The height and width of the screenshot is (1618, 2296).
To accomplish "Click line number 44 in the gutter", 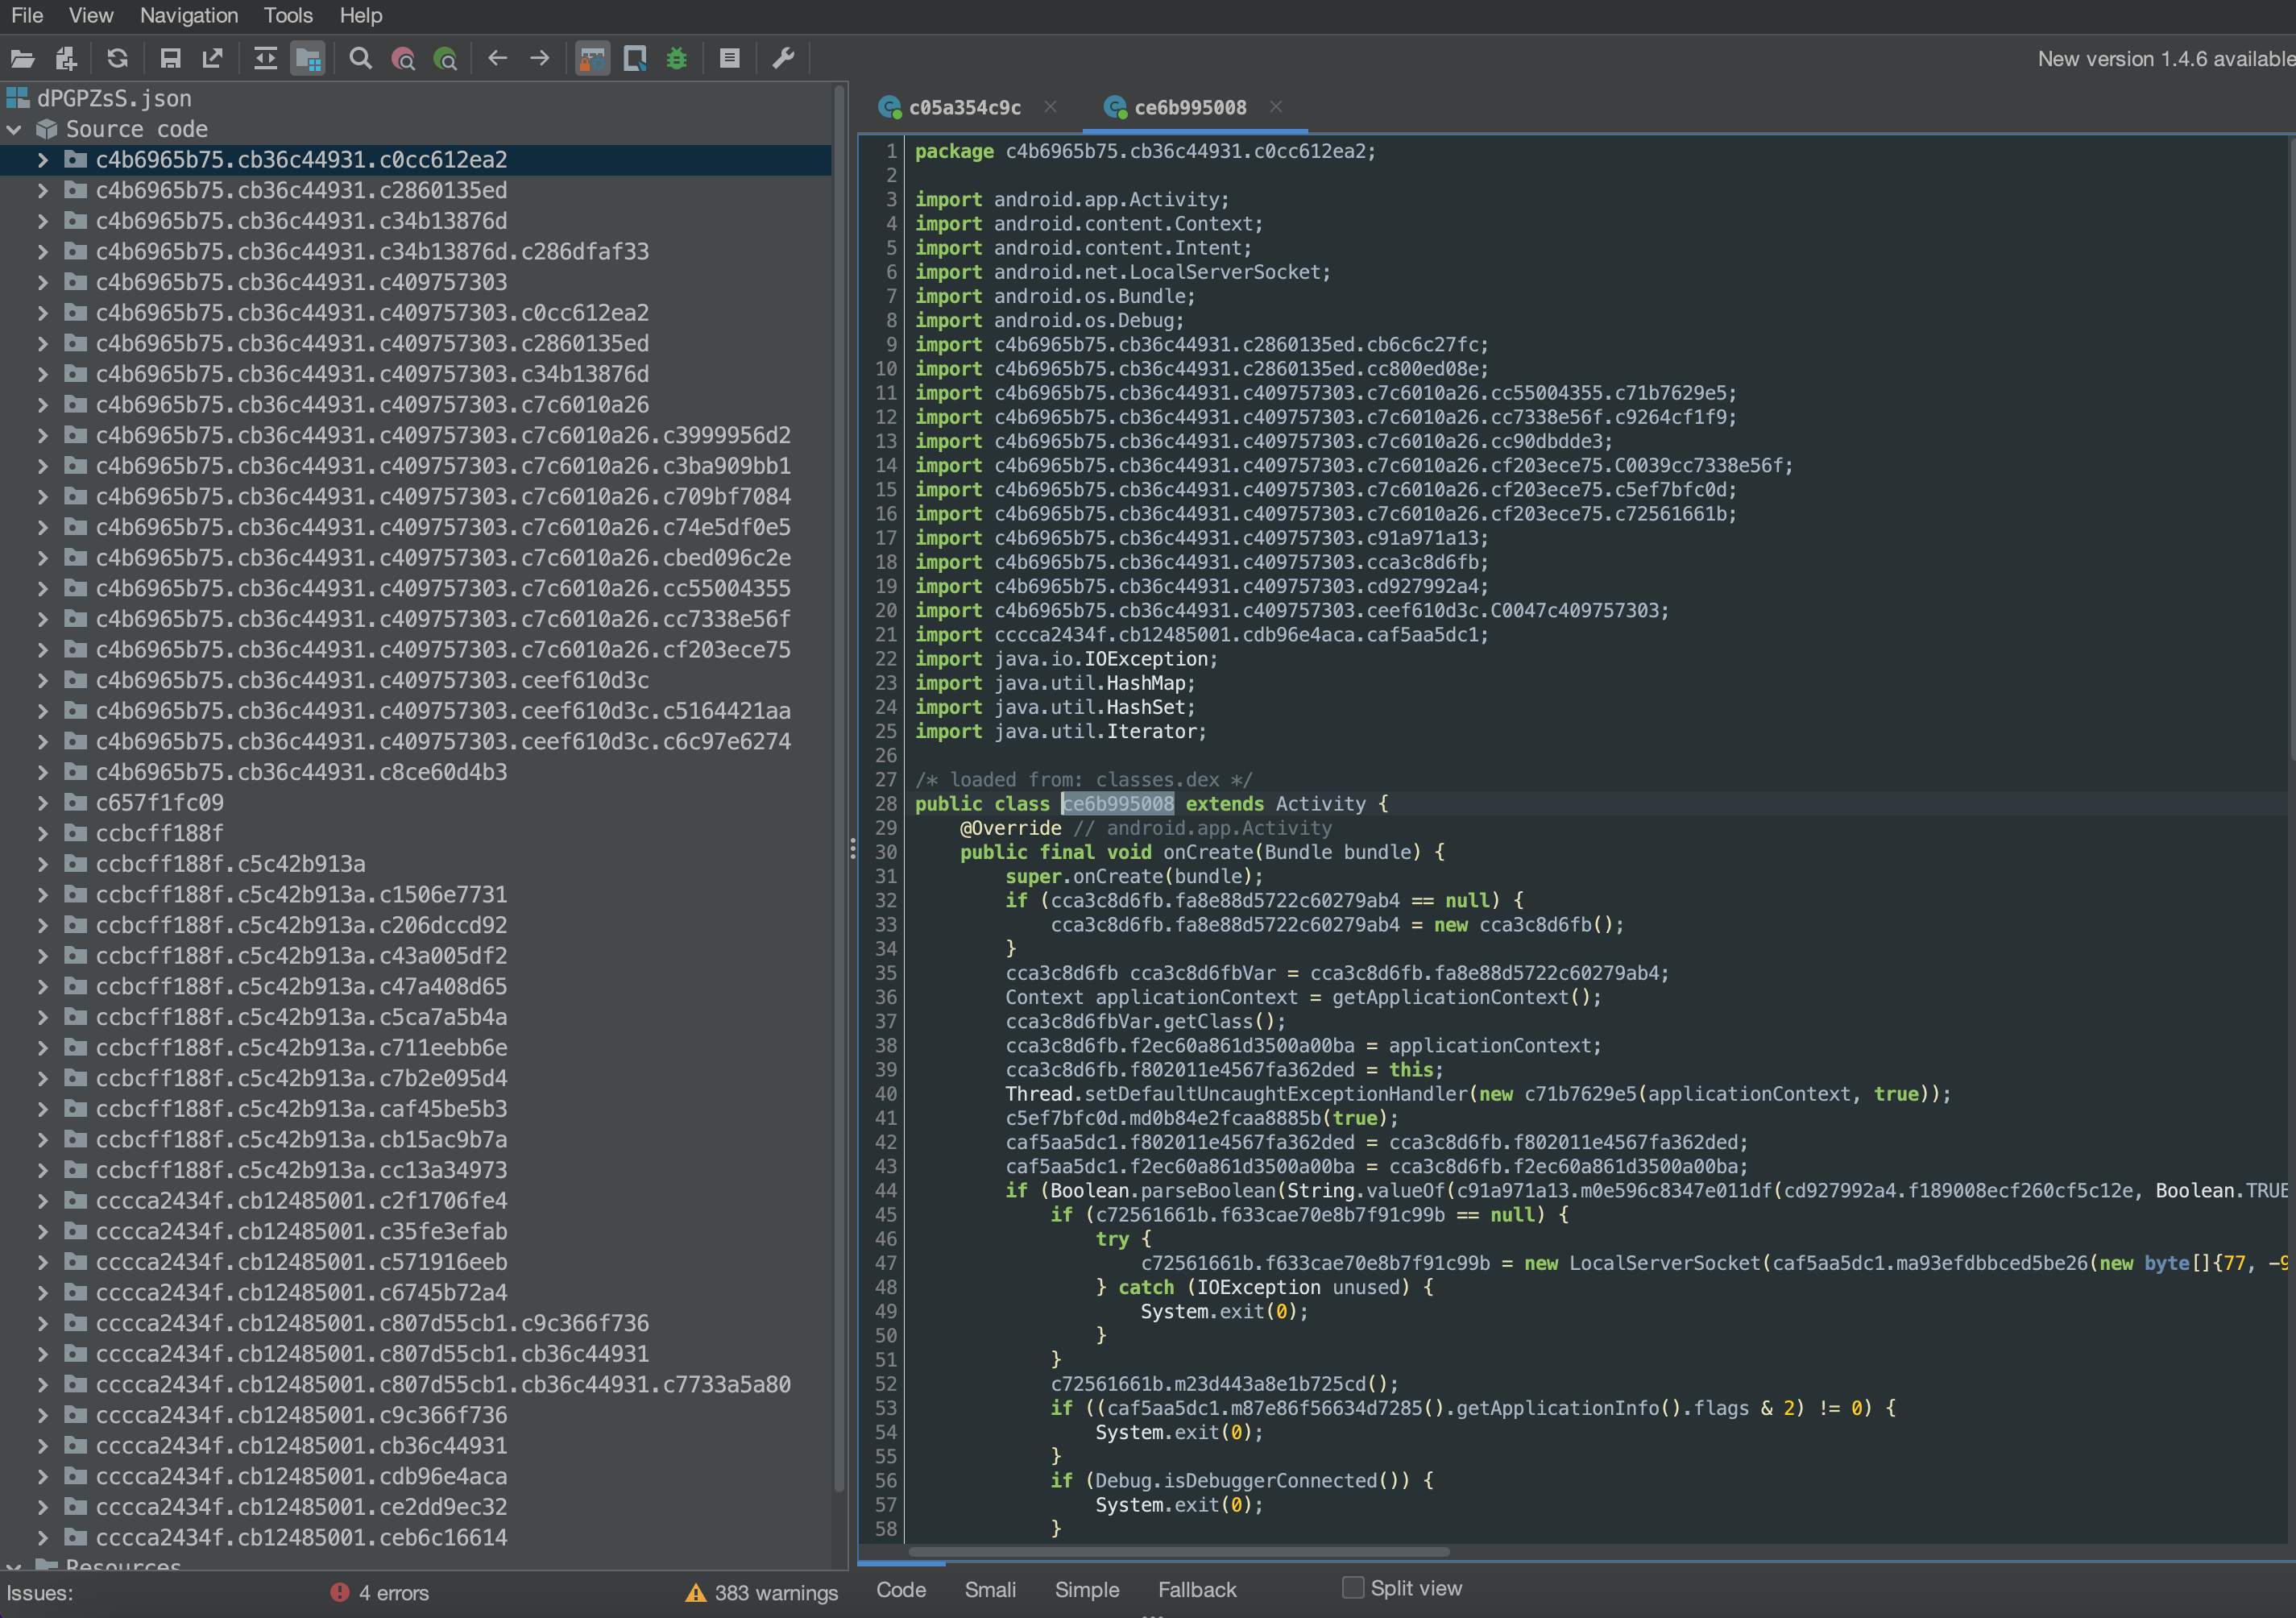I will pyautogui.click(x=886, y=1191).
